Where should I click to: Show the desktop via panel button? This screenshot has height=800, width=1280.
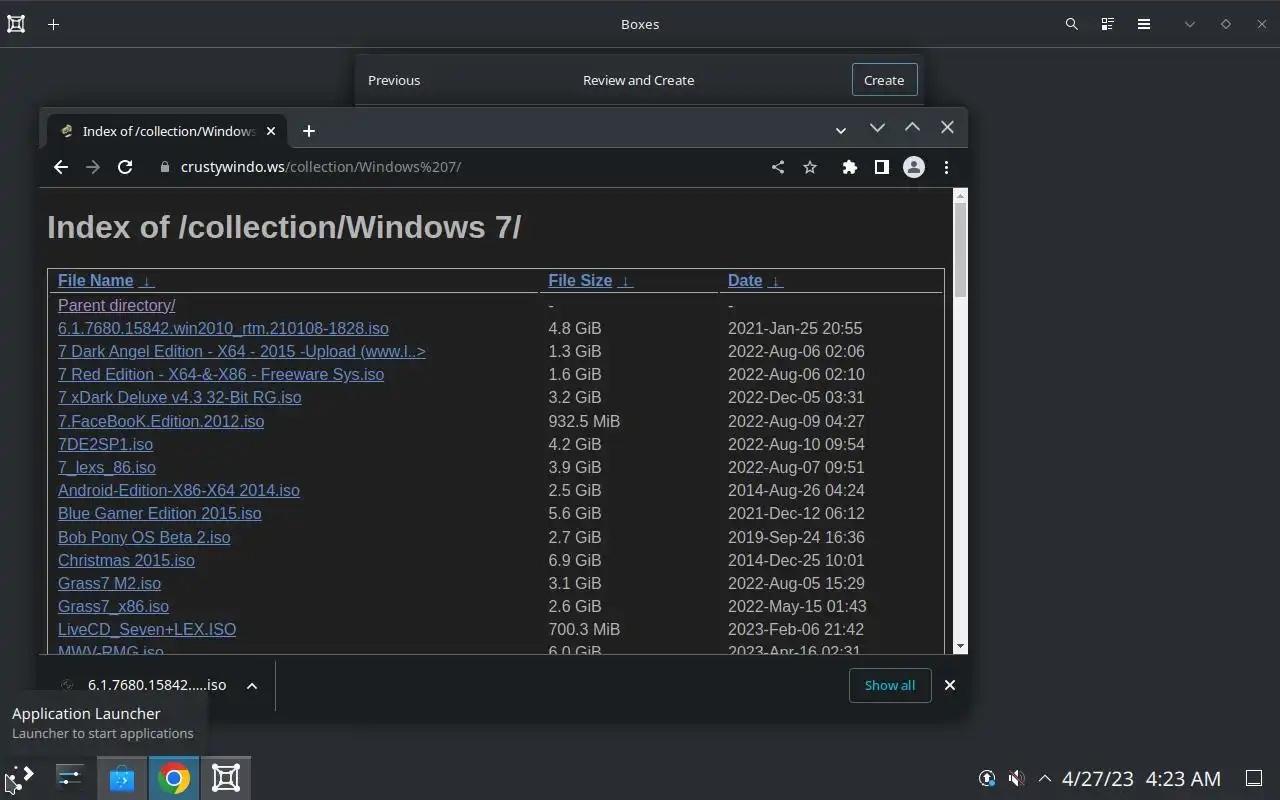tap(1254, 778)
